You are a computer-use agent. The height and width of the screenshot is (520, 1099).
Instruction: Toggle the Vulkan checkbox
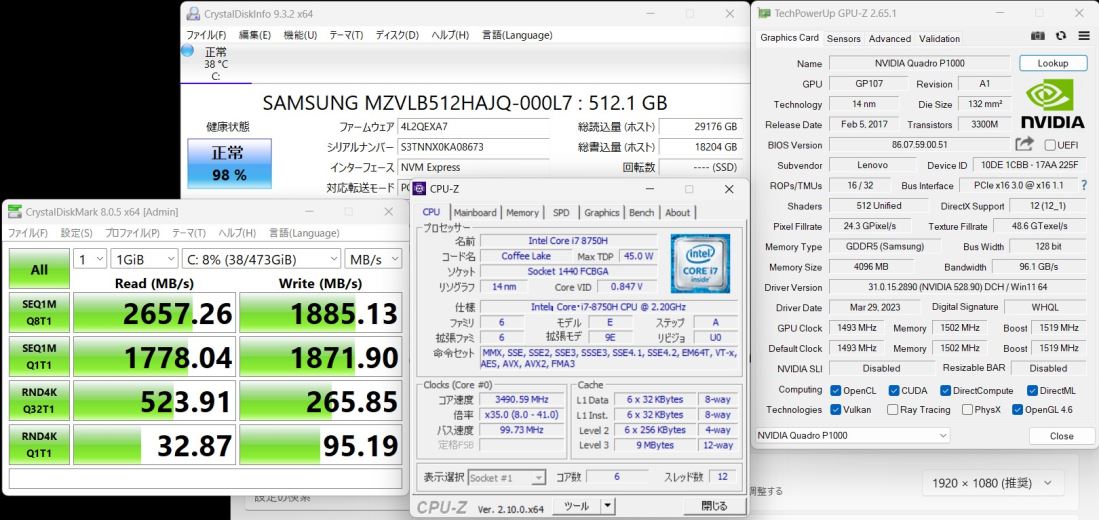click(x=835, y=409)
